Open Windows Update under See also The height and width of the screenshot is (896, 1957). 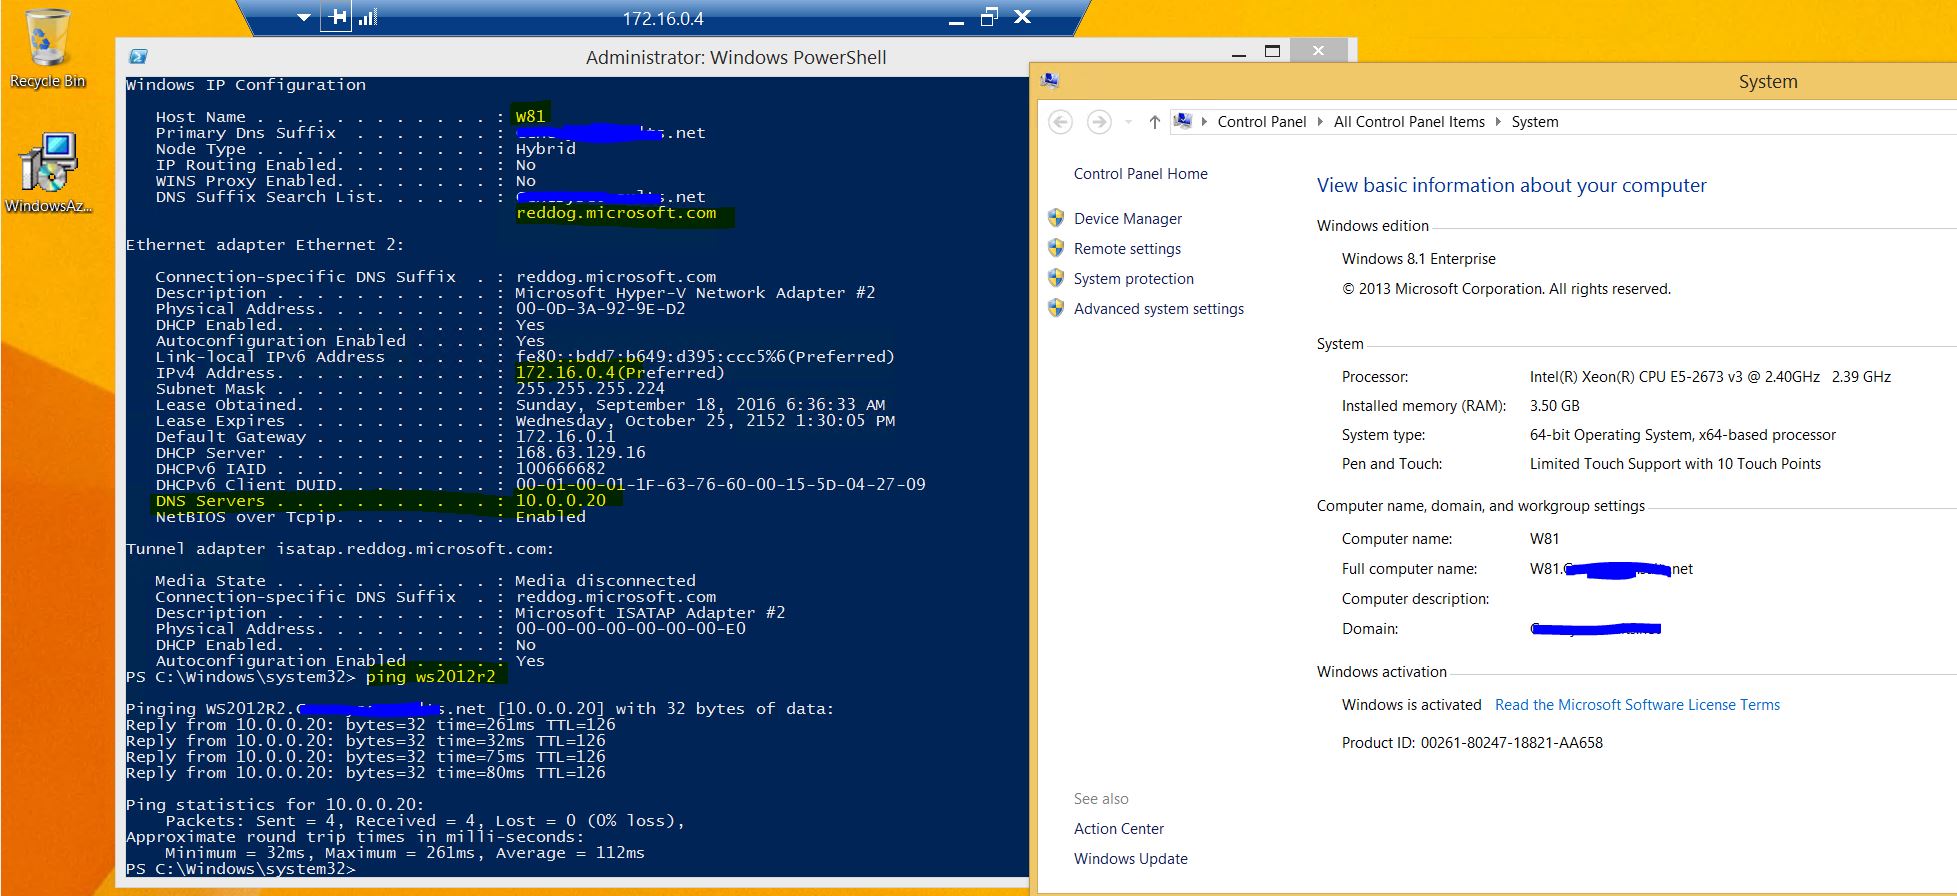[1130, 859]
